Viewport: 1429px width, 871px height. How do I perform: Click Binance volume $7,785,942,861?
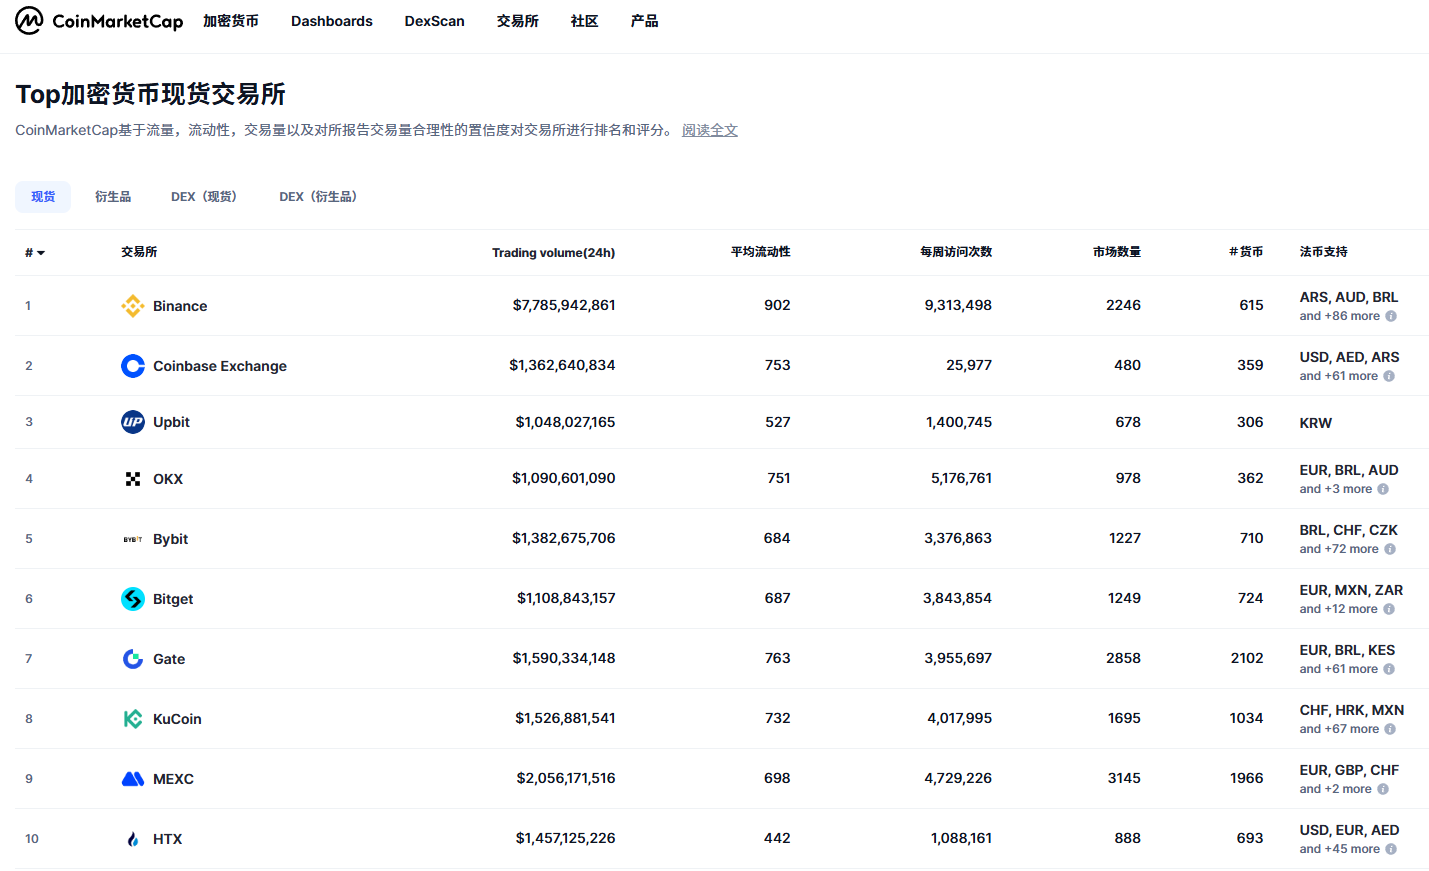click(x=564, y=305)
